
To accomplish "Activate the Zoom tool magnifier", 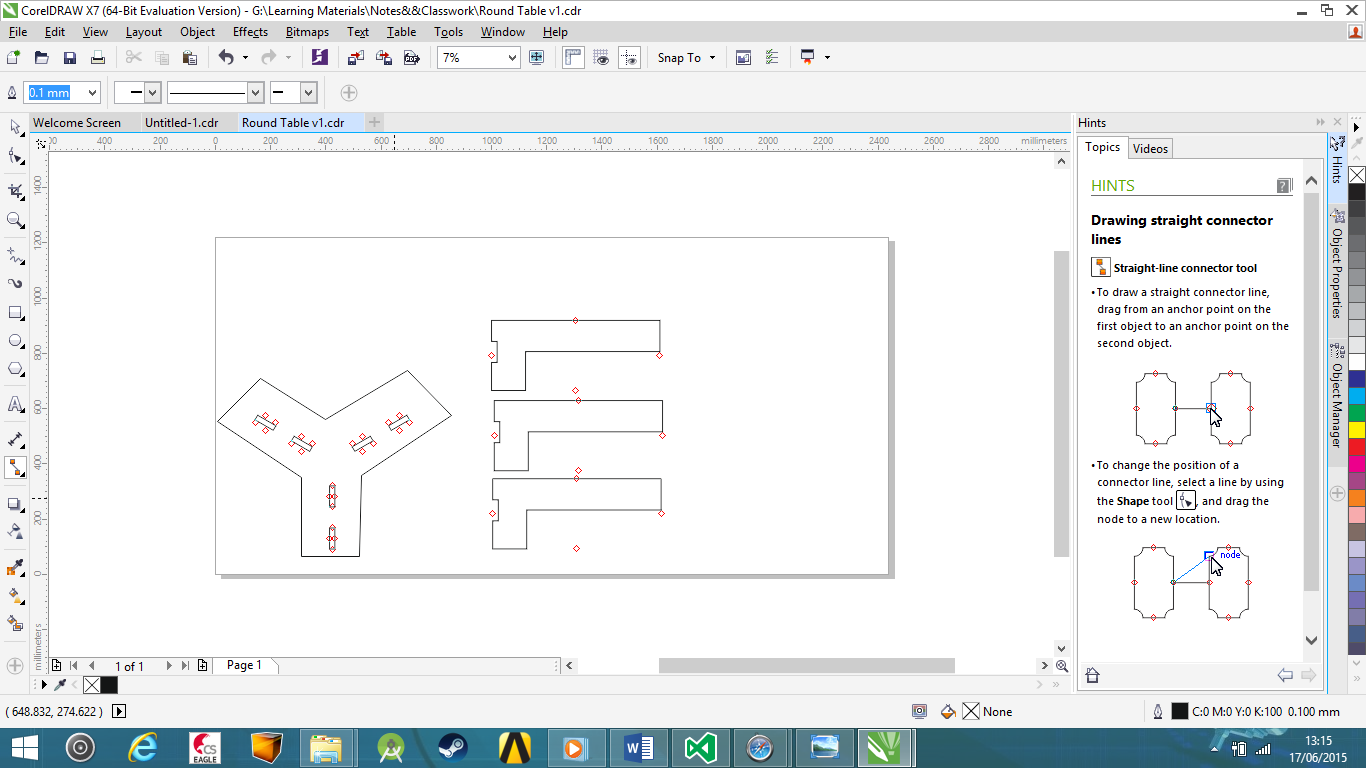I will [15, 220].
